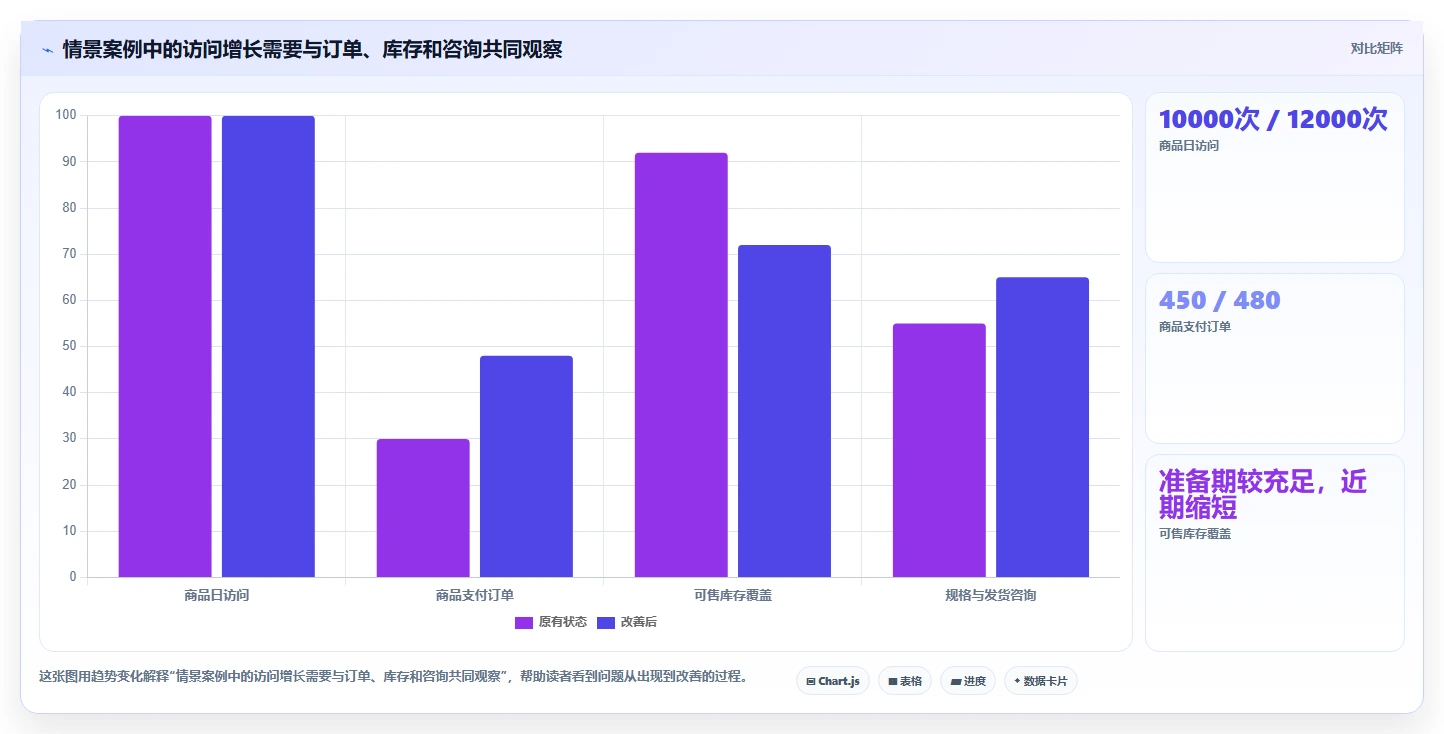Toggle the 原有状态 purple legend swatch
The height and width of the screenshot is (734, 1444).
[524, 622]
